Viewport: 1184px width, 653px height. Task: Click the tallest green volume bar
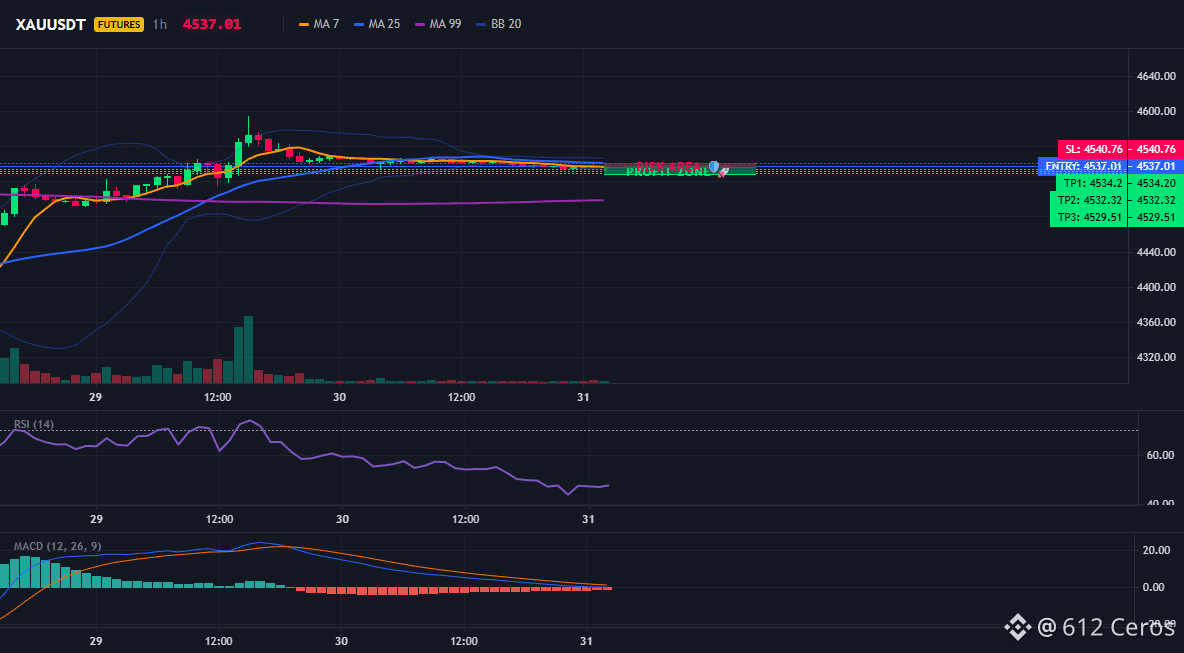[x=248, y=350]
